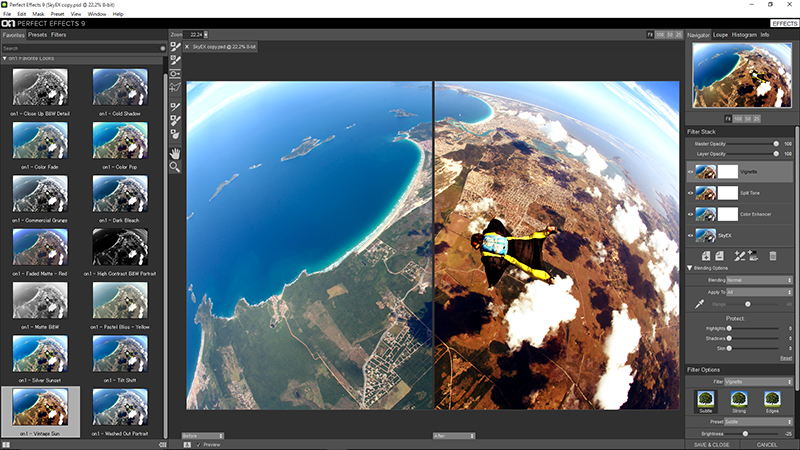
Task: Open the After view dropdown
Action: point(454,436)
